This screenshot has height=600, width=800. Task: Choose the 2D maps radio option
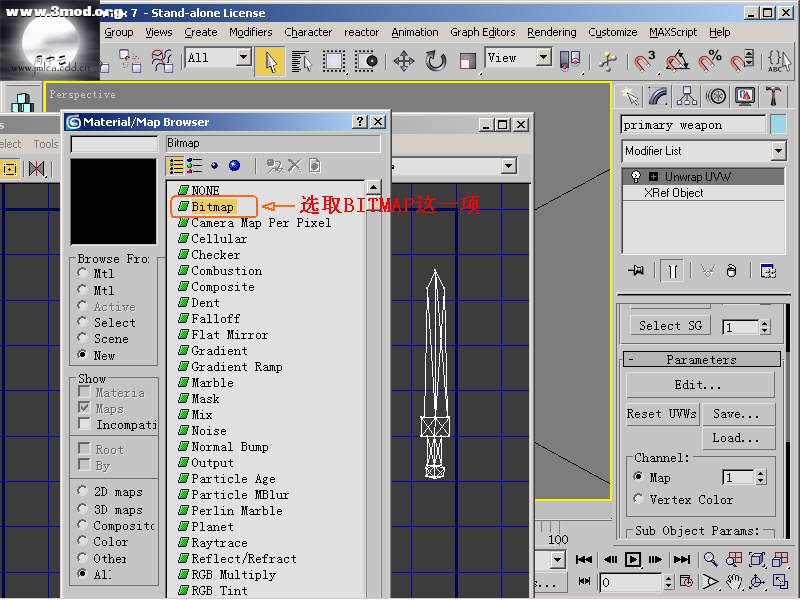click(x=83, y=492)
